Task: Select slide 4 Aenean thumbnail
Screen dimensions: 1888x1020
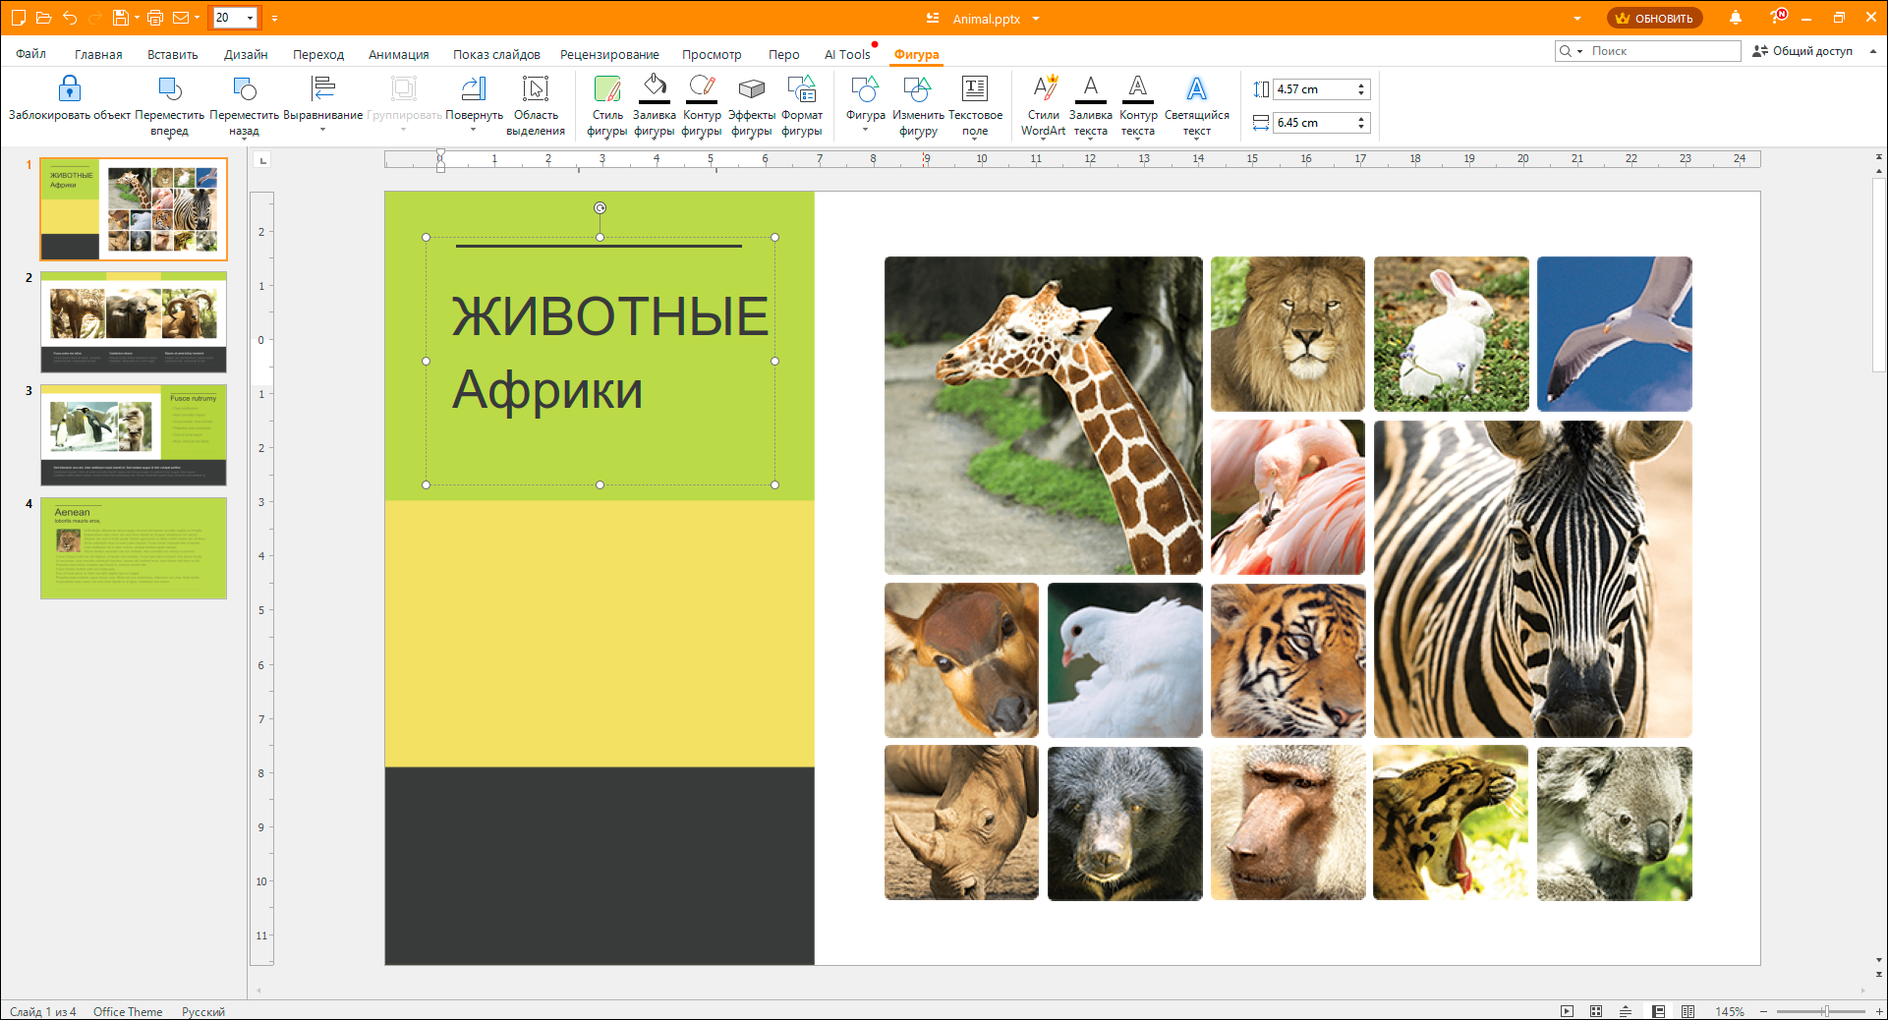Action: [x=134, y=548]
